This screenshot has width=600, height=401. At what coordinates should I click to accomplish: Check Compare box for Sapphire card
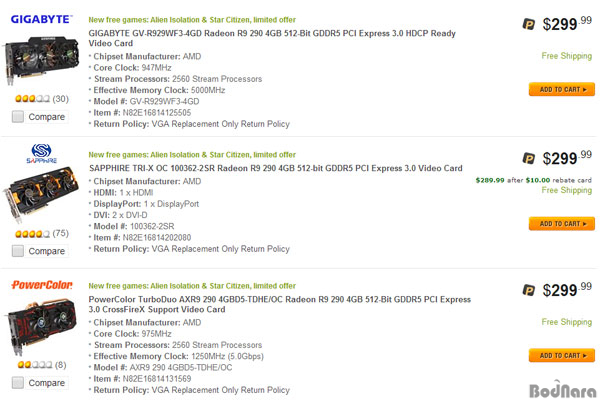point(18,251)
